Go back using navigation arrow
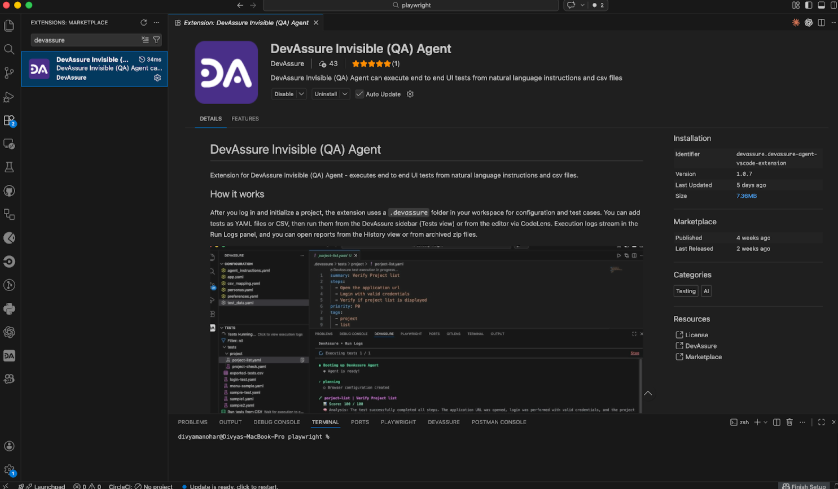The width and height of the screenshot is (838, 489). tap(240, 5)
